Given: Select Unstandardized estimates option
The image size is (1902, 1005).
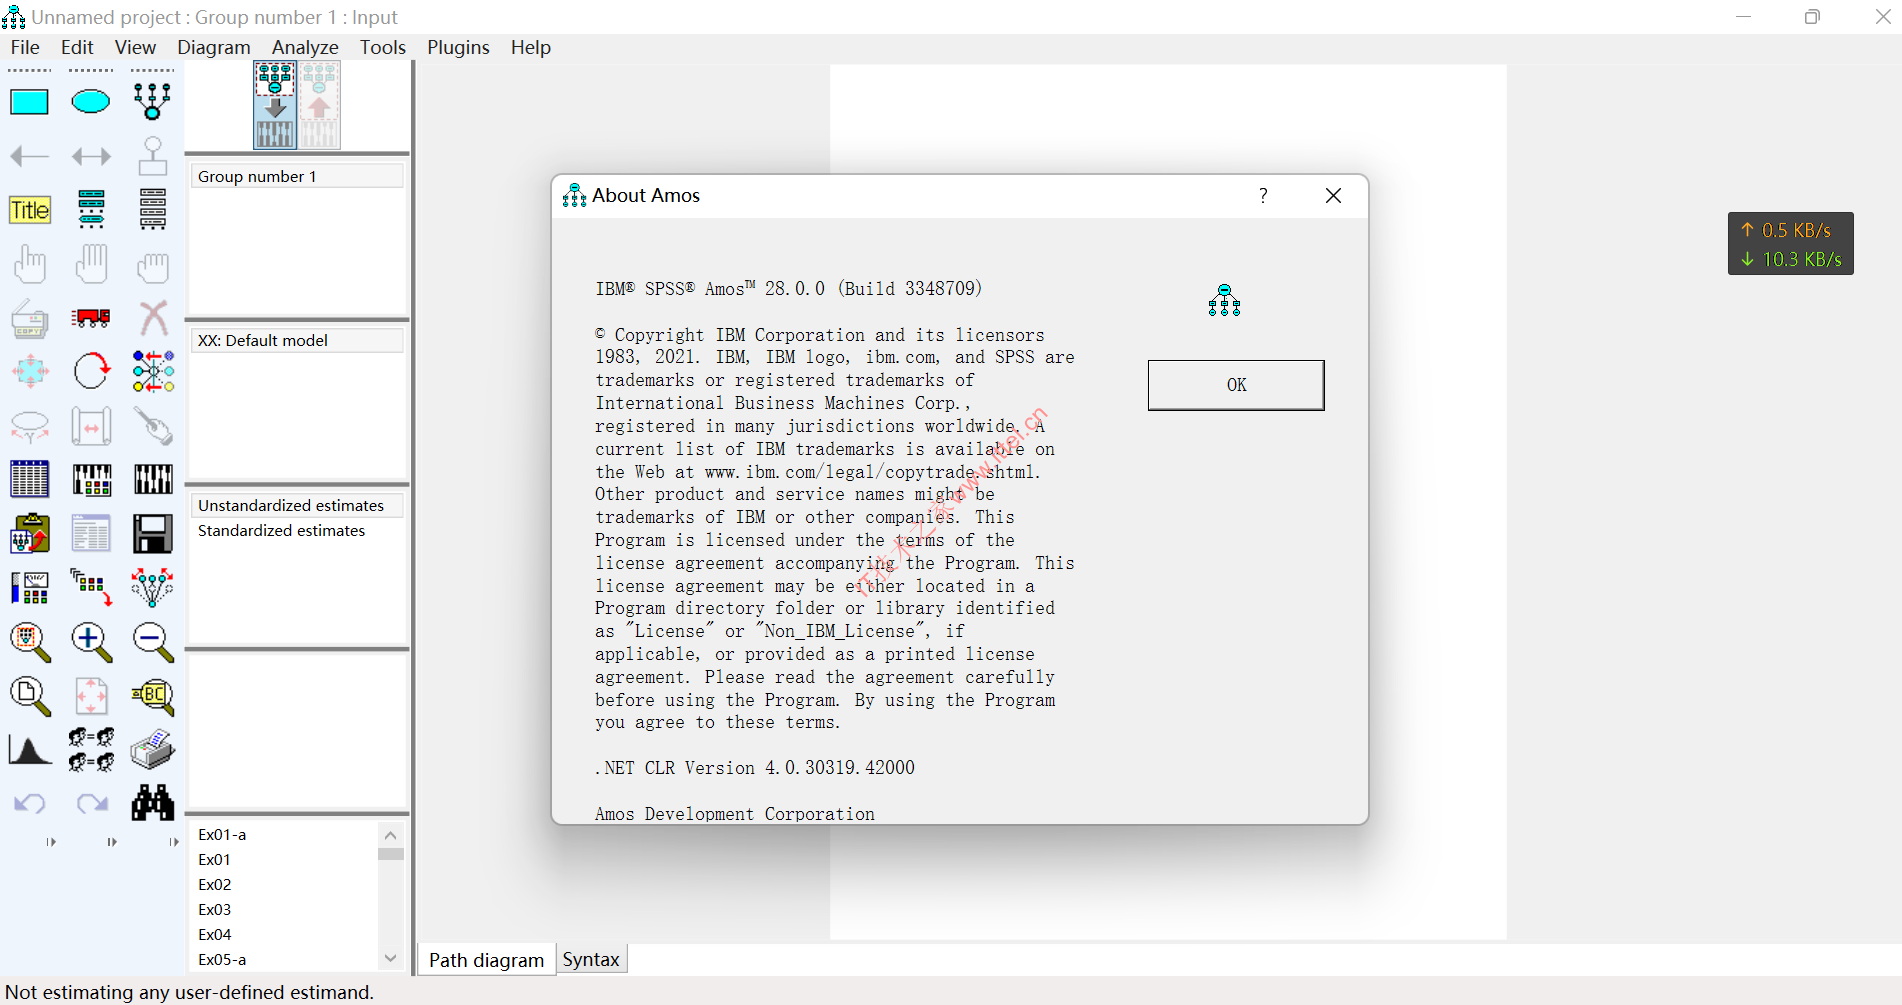Looking at the screenshot, I should tap(297, 505).
